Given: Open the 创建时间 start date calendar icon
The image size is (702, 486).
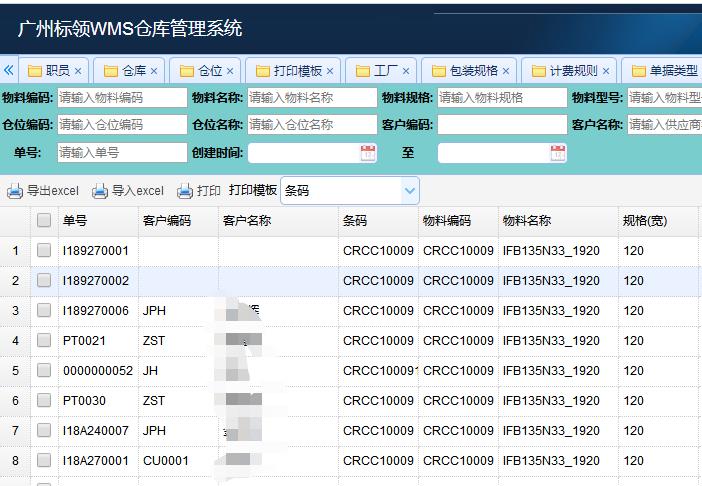Looking at the screenshot, I should [368, 153].
